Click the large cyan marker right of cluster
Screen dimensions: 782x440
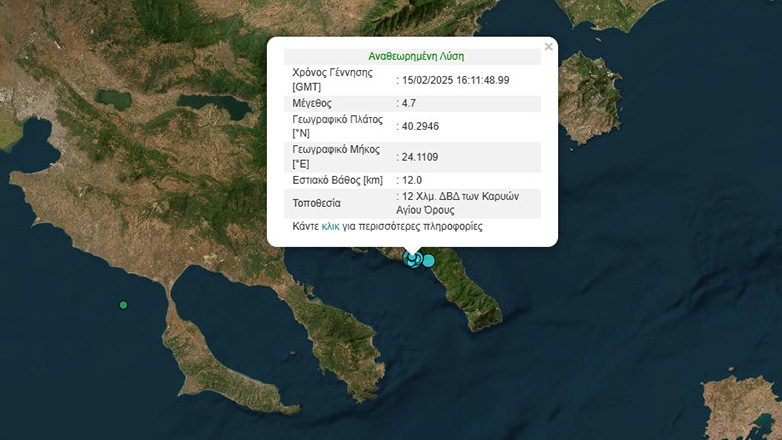(429, 261)
